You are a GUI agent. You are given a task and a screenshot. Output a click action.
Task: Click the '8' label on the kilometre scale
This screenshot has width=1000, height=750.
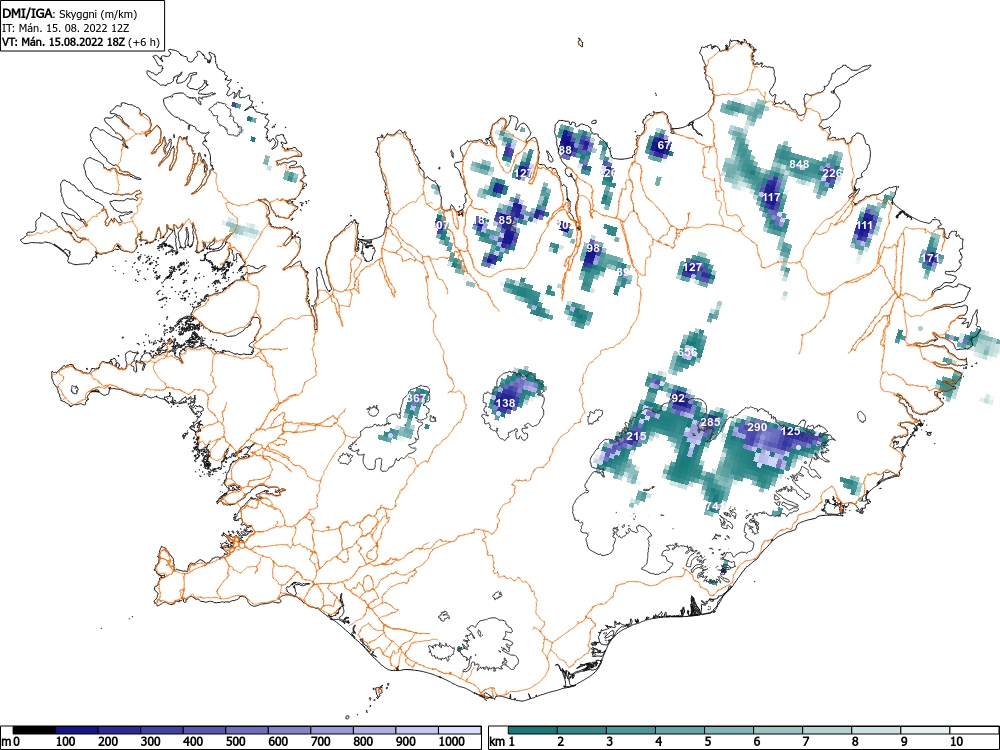click(855, 741)
